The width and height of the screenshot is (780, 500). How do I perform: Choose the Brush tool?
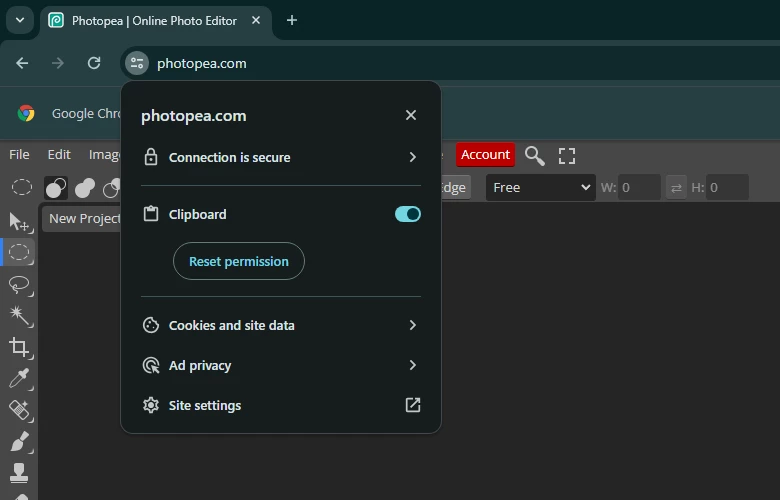click(19, 442)
